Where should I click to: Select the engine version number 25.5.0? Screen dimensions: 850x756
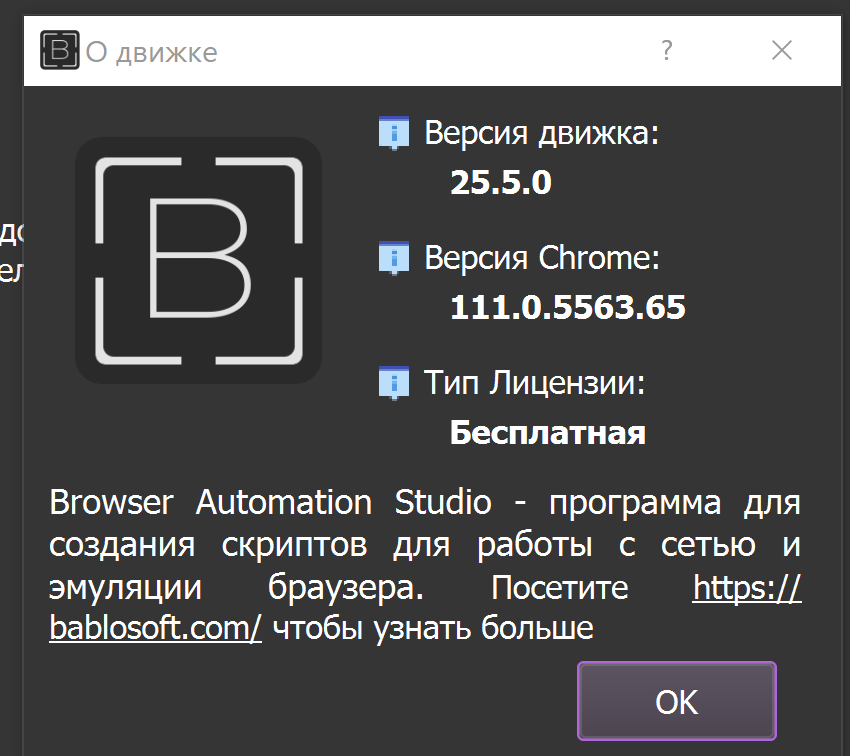tap(501, 182)
